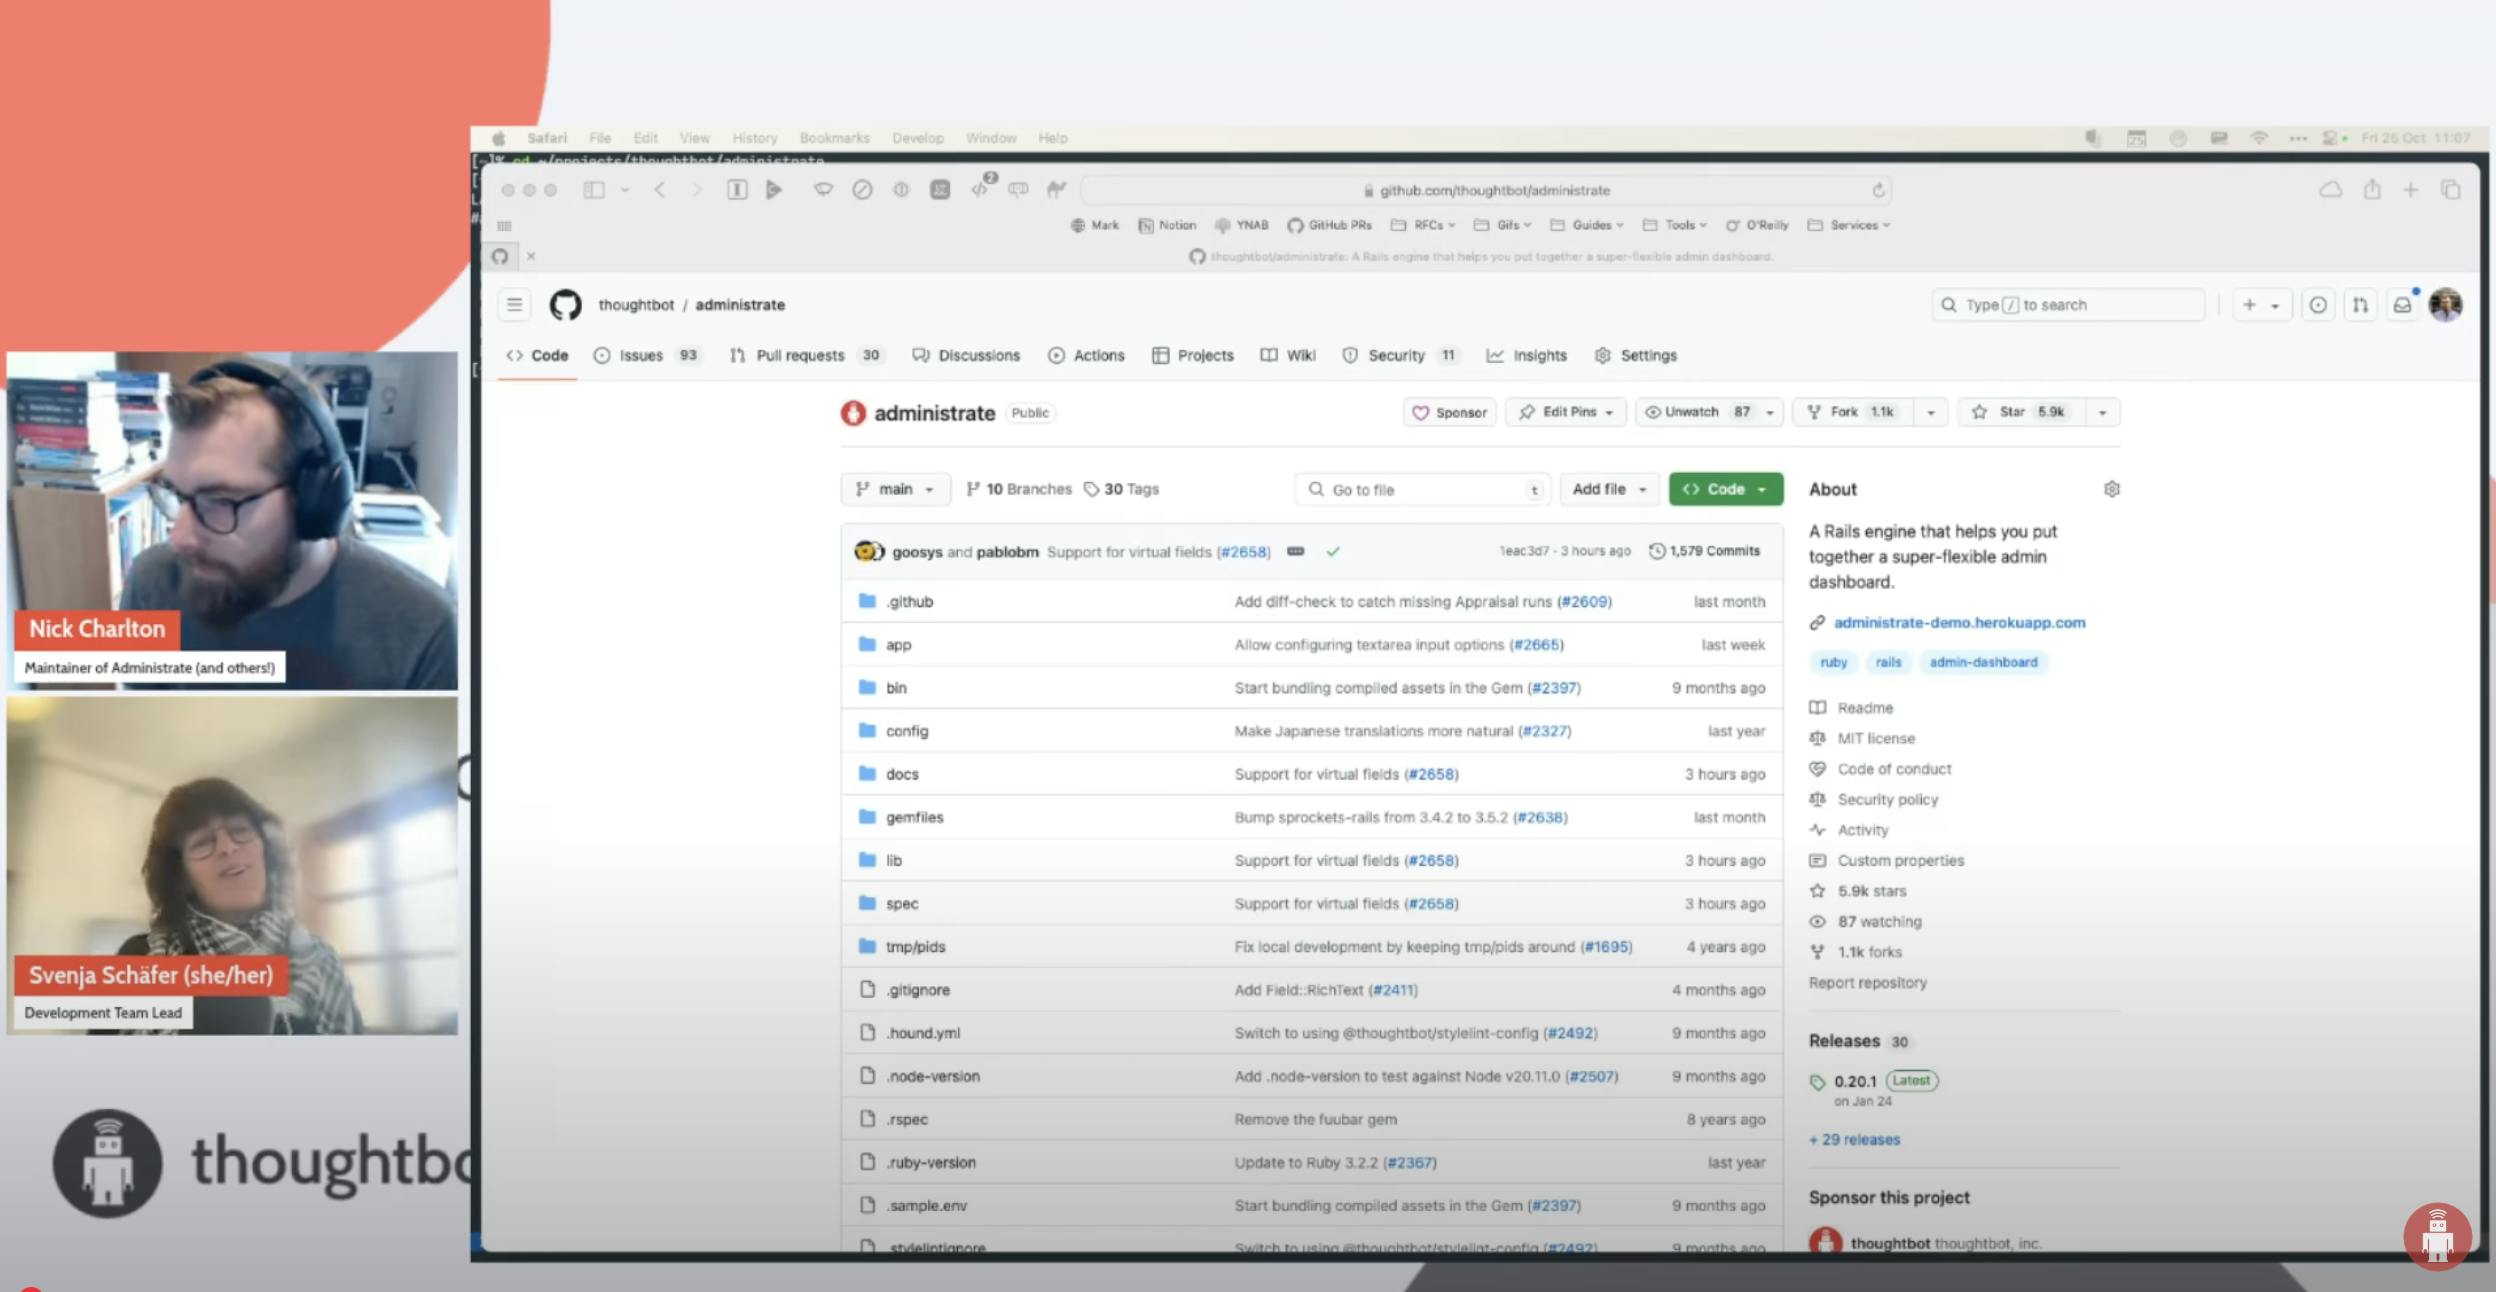Click the Go to file search field

(1422, 489)
